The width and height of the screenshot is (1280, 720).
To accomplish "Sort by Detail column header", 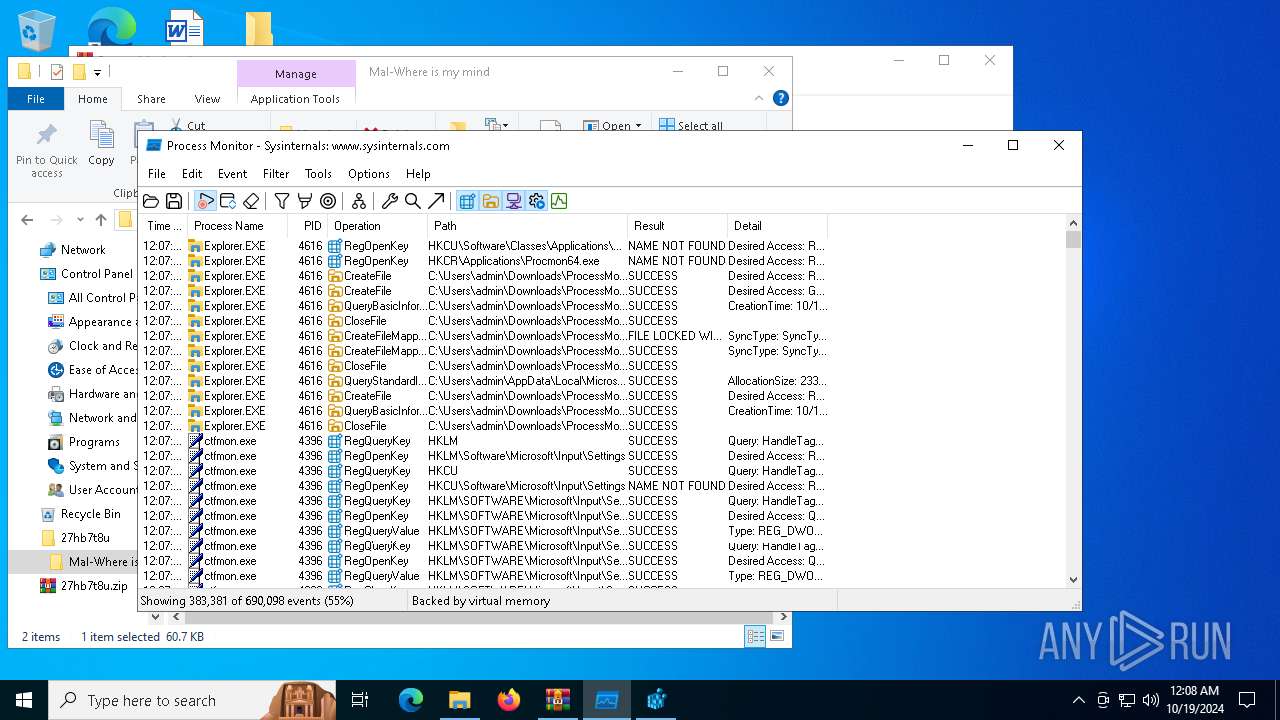I will click(777, 226).
